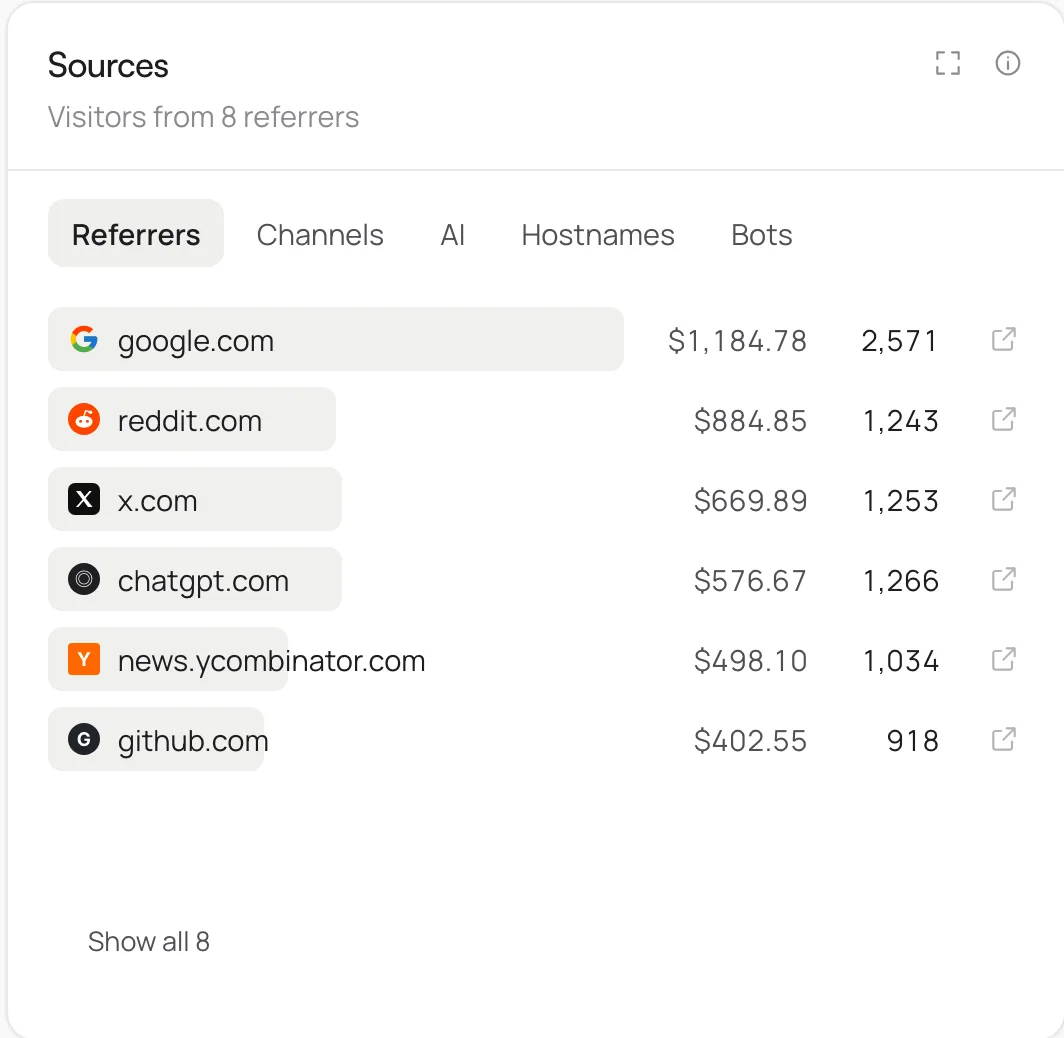Select the x.com referrer name
Image resolution: width=1064 pixels, height=1038 pixels.
(157, 501)
